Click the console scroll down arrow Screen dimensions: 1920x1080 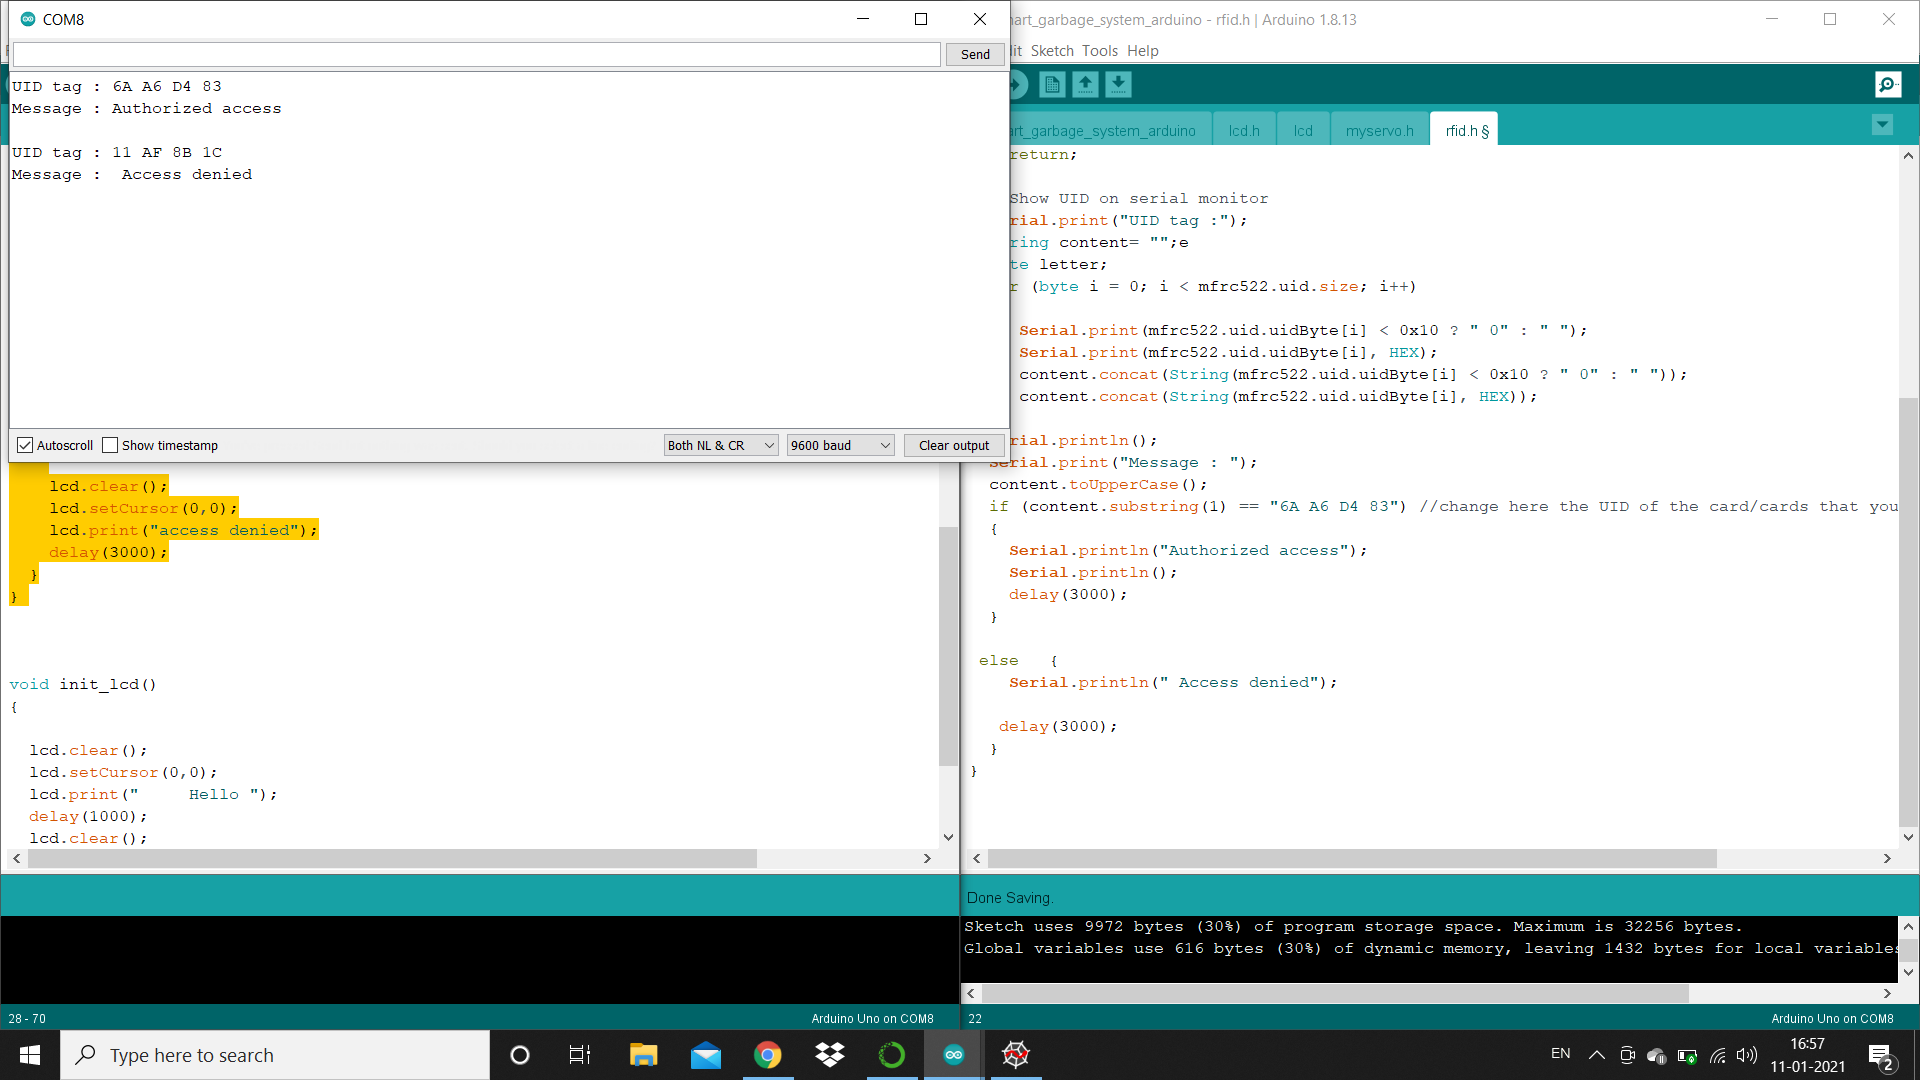(1908, 971)
